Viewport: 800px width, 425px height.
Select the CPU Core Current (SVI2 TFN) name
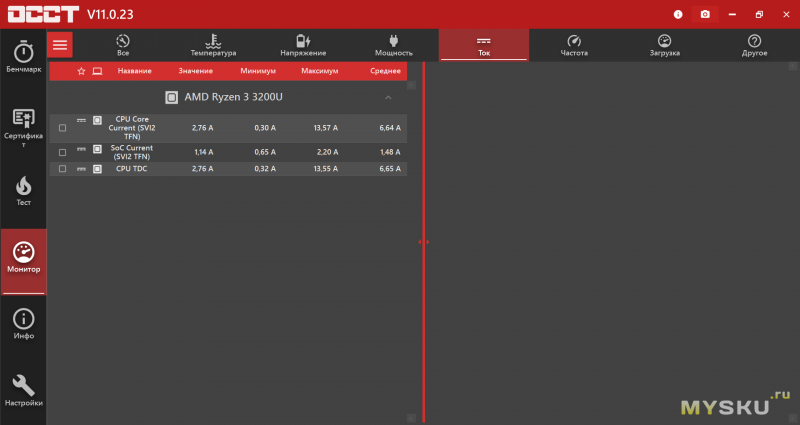coord(132,128)
